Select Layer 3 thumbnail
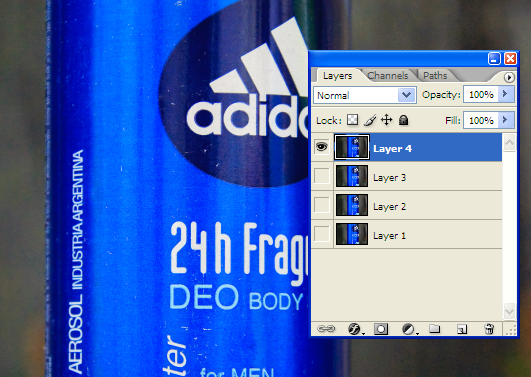Viewport: 531px width, 377px height. (352, 176)
